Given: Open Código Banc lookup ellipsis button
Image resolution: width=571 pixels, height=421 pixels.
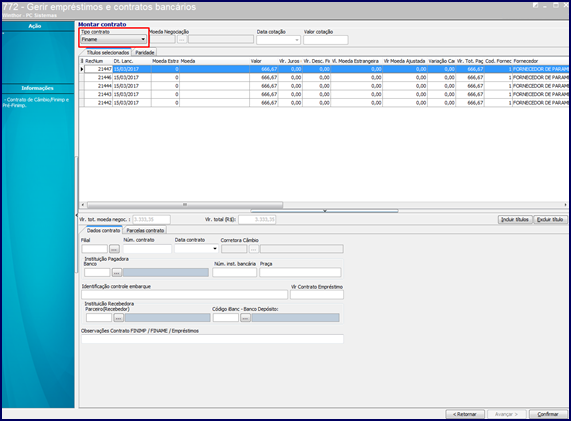Looking at the screenshot, I should click(245, 318).
